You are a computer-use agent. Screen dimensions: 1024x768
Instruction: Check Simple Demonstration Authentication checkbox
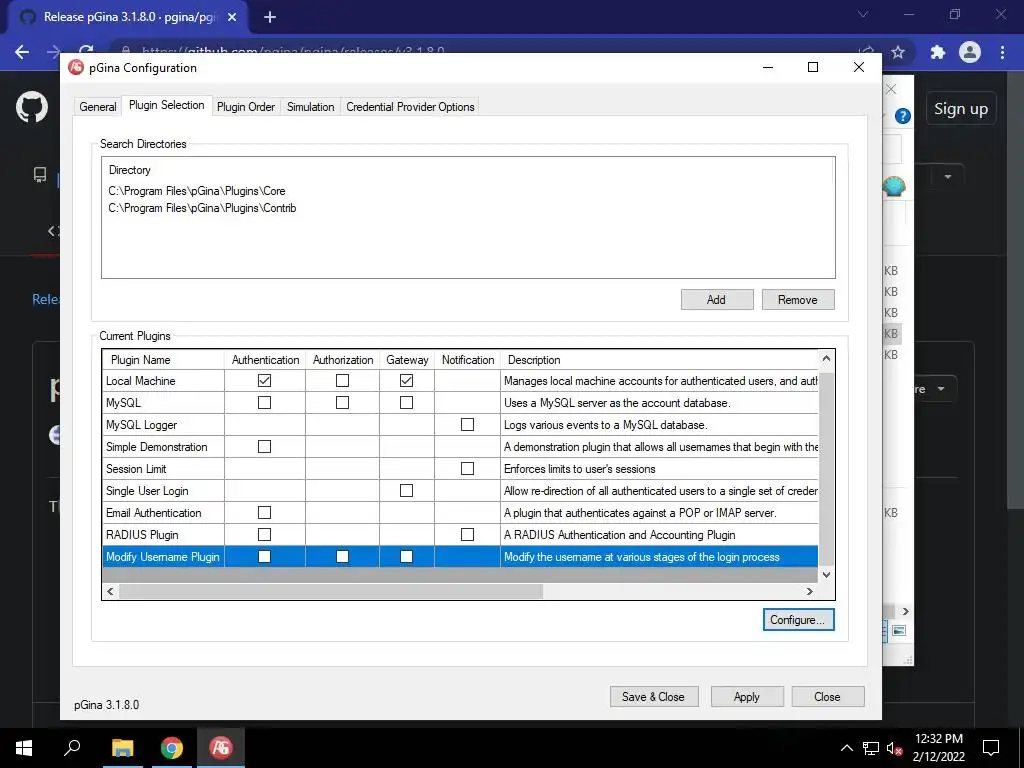point(264,447)
